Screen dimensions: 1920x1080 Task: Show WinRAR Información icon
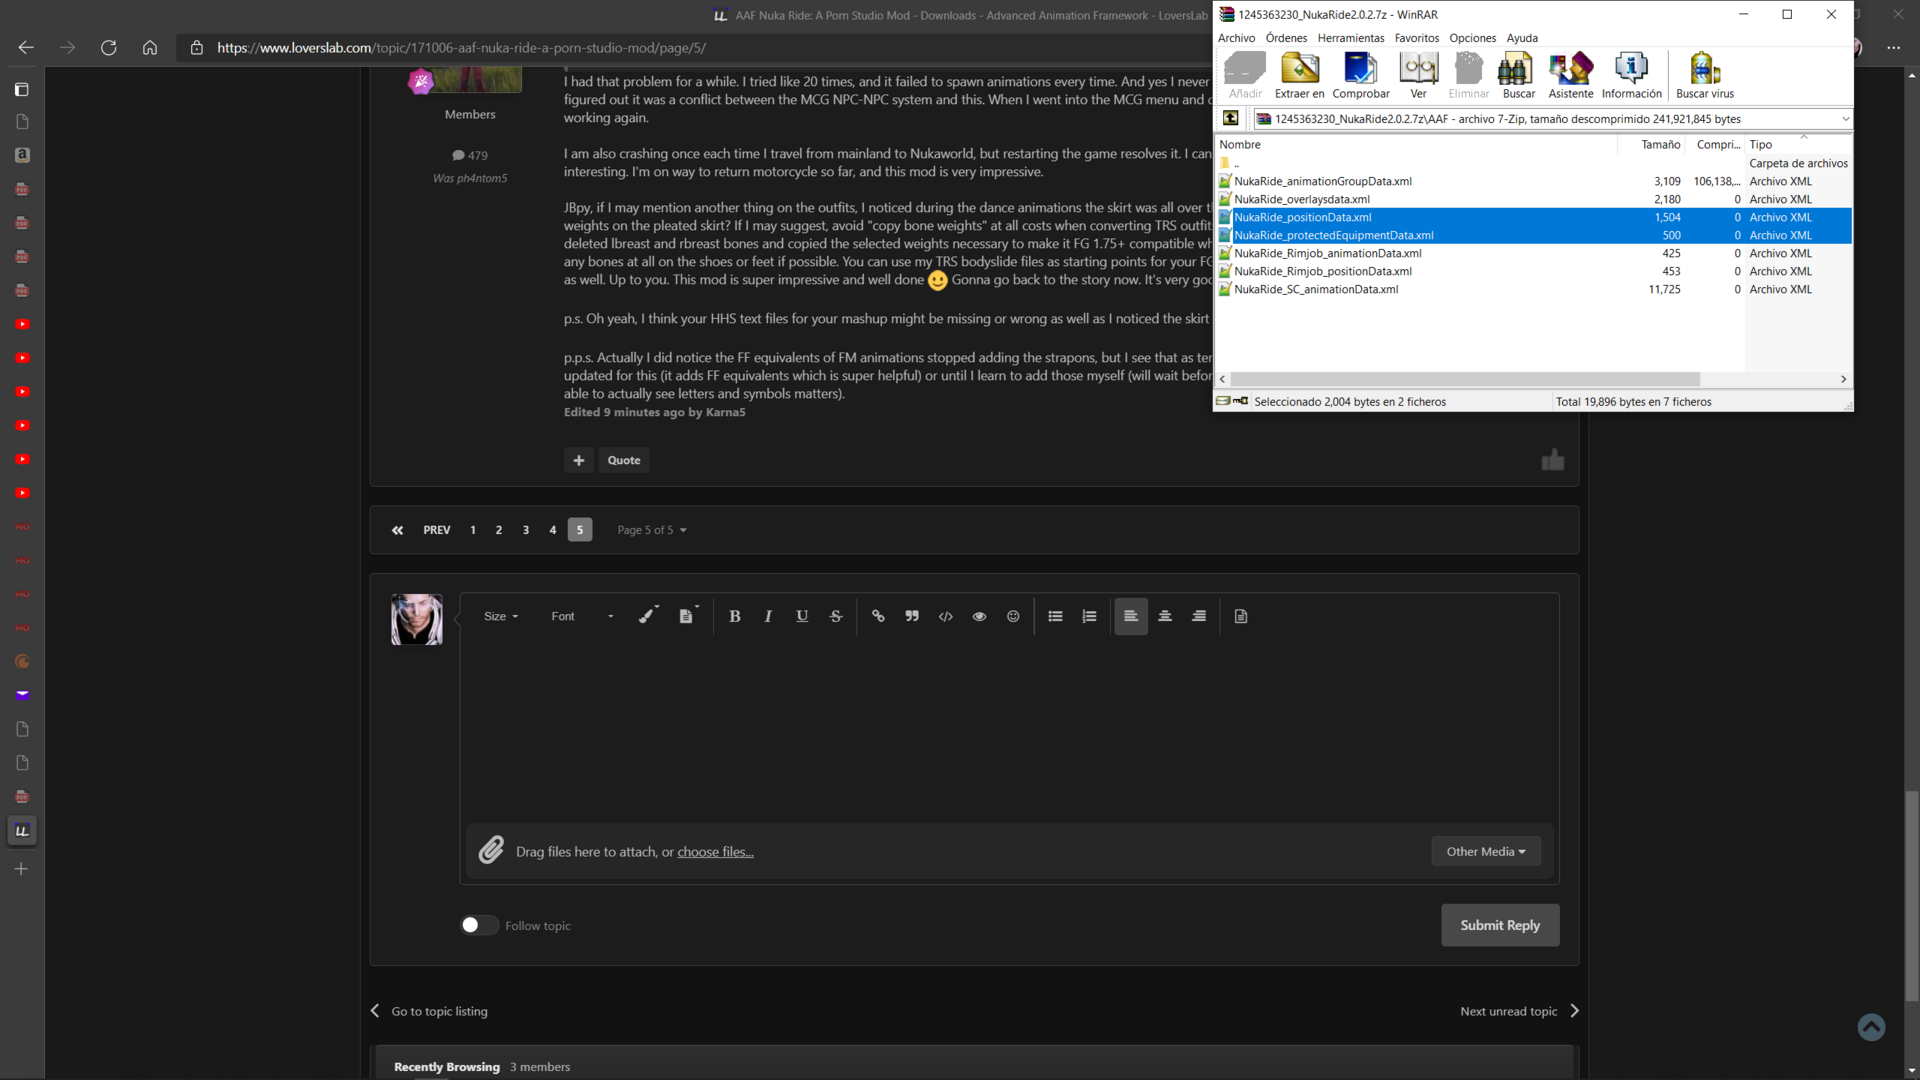pos(1631,76)
